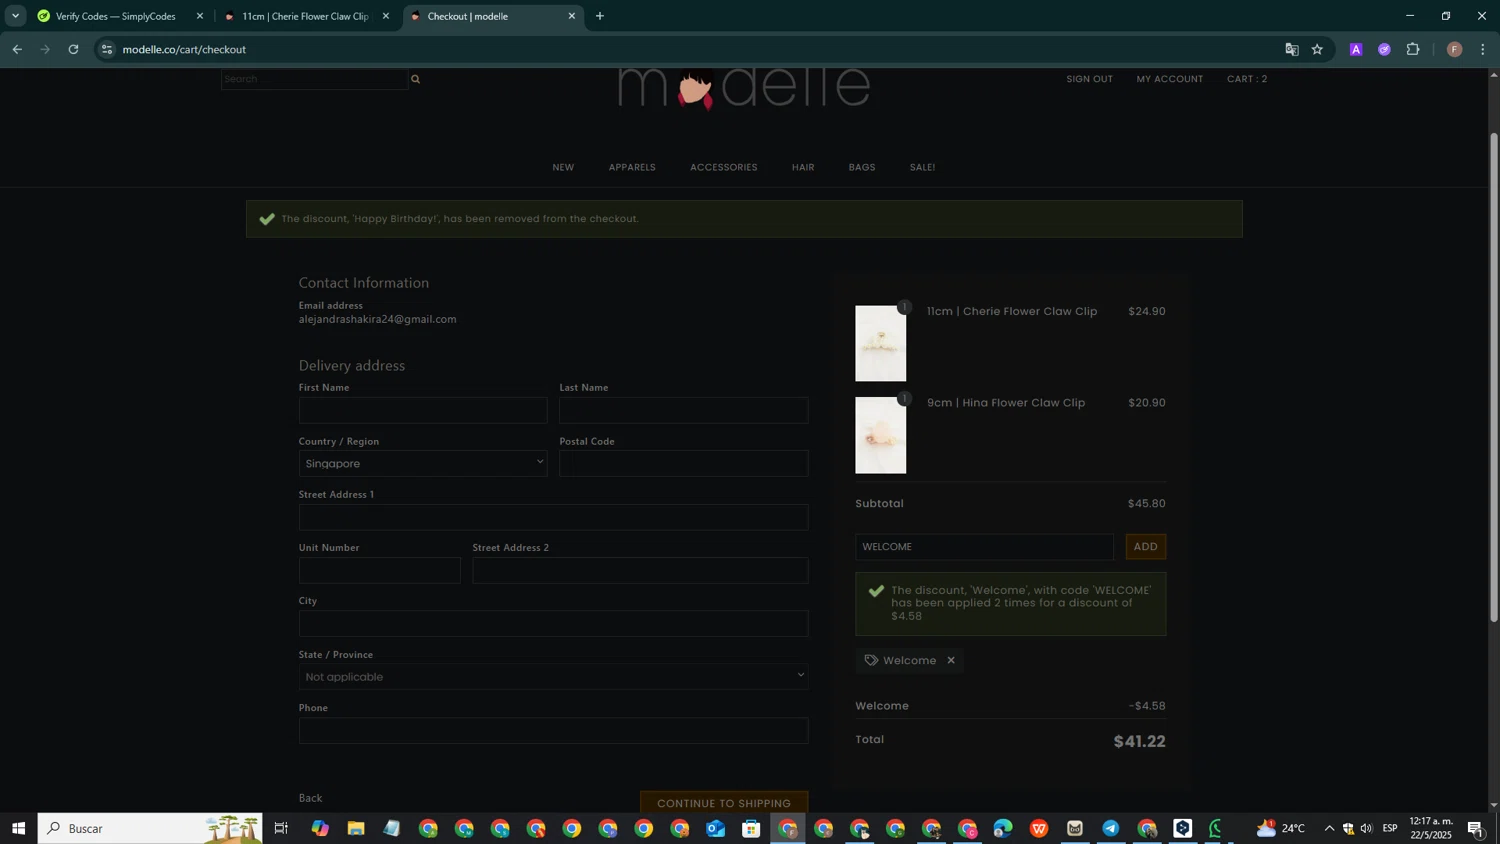This screenshot has height=844, width=1500.
Task: Open File Explorer from taskbar
Action: point(356,828)
